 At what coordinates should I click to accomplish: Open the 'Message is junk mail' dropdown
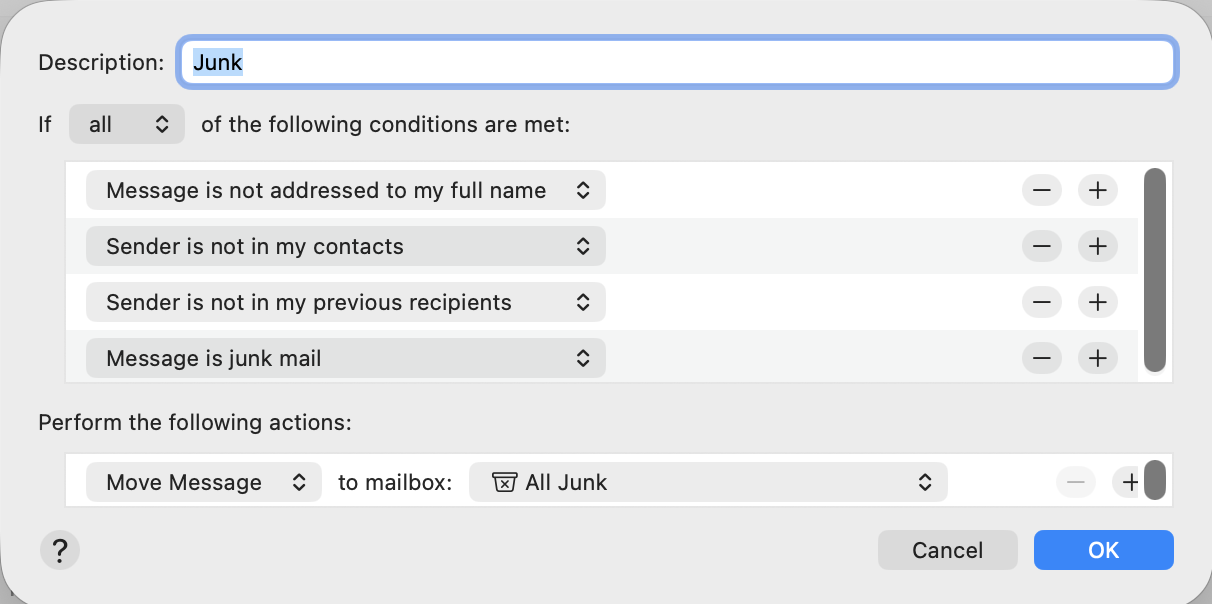345,358
